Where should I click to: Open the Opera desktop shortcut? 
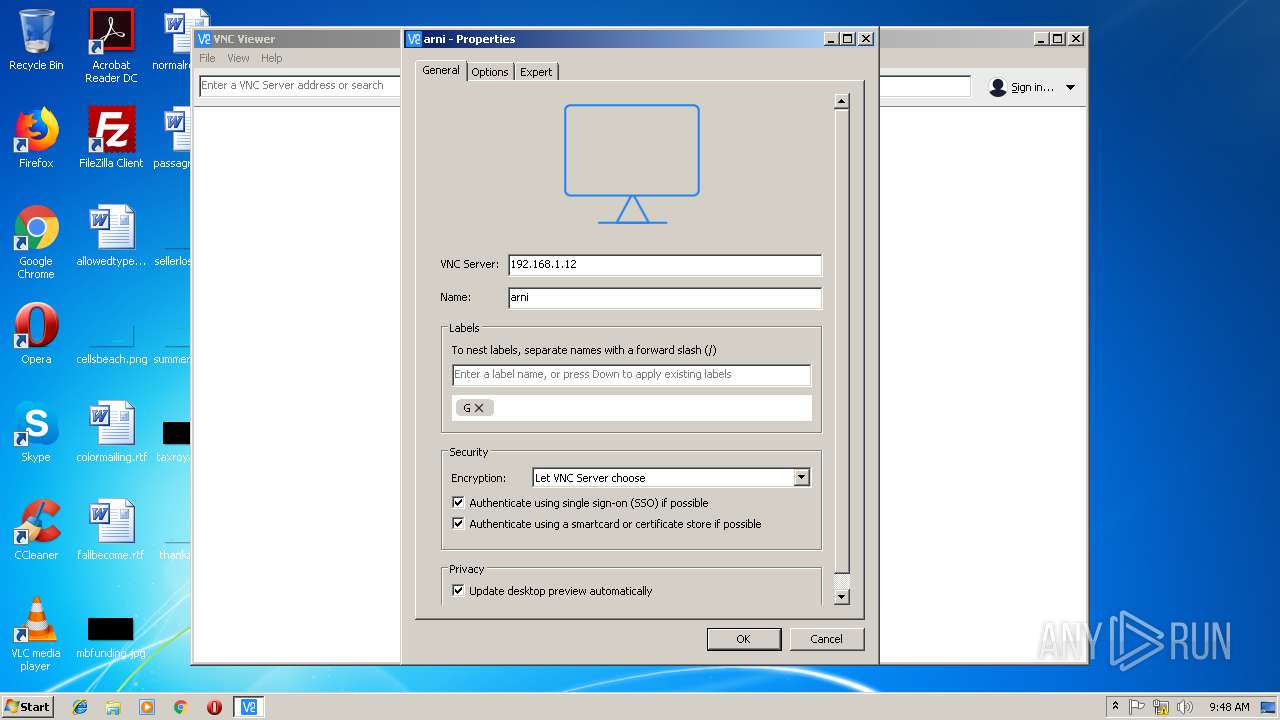click(x=36, y=334)
